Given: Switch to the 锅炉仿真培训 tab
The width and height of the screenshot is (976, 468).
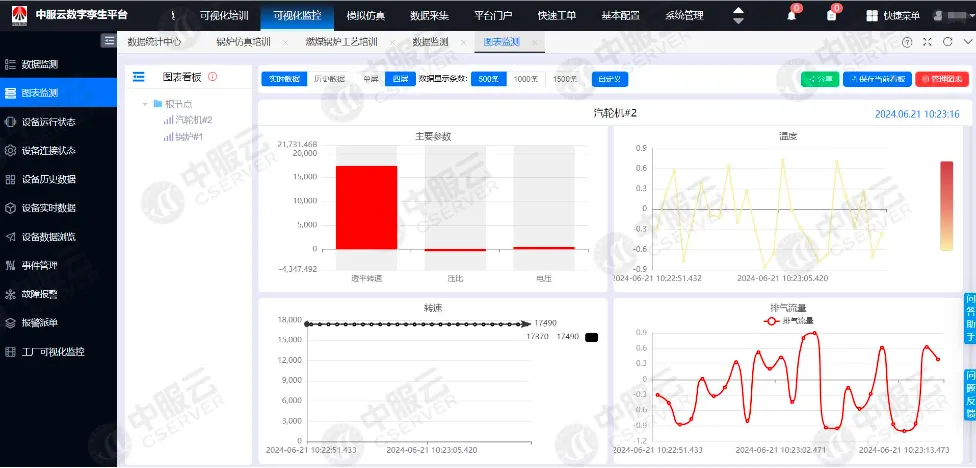Looking at the screenshot, I should coord(243,42).
